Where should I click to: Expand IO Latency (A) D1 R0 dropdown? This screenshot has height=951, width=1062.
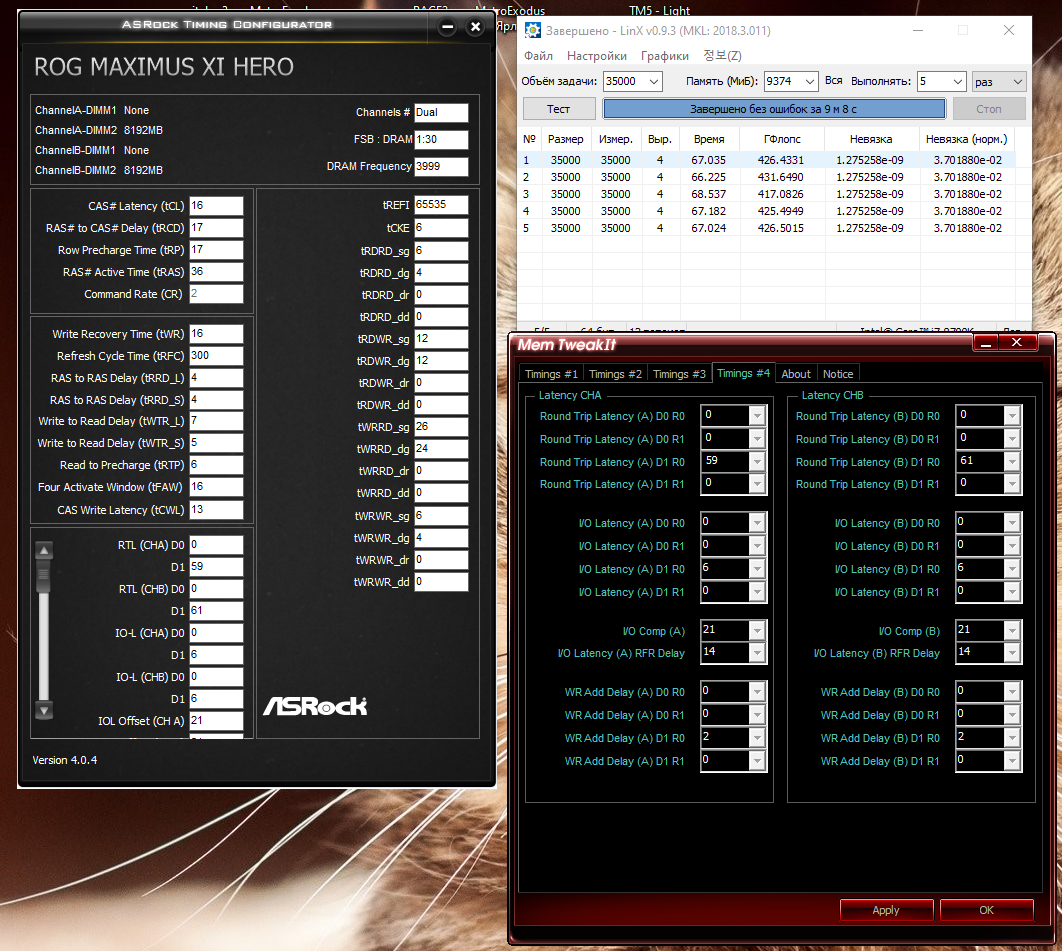click(x=757, y=568)
